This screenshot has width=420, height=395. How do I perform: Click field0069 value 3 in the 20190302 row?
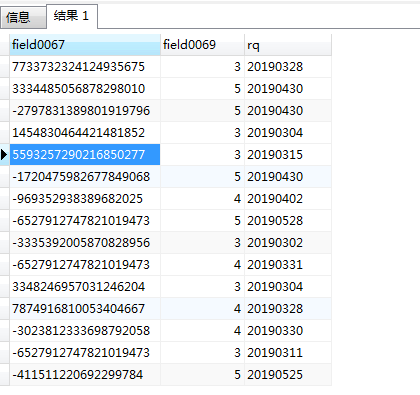point(202,243)
